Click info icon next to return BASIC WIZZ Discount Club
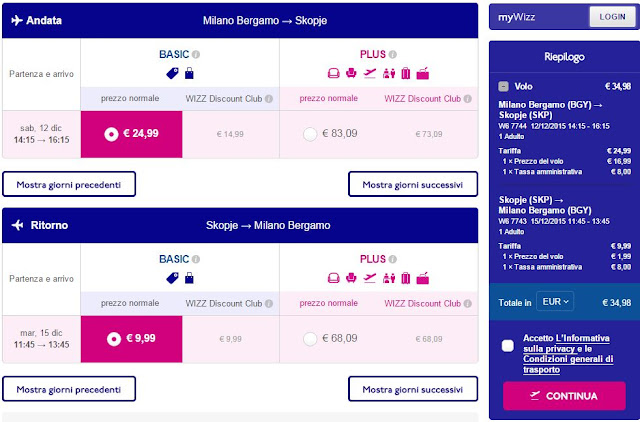Image resolution: width=640 pixels, height=422 pixels. (269, 303)
